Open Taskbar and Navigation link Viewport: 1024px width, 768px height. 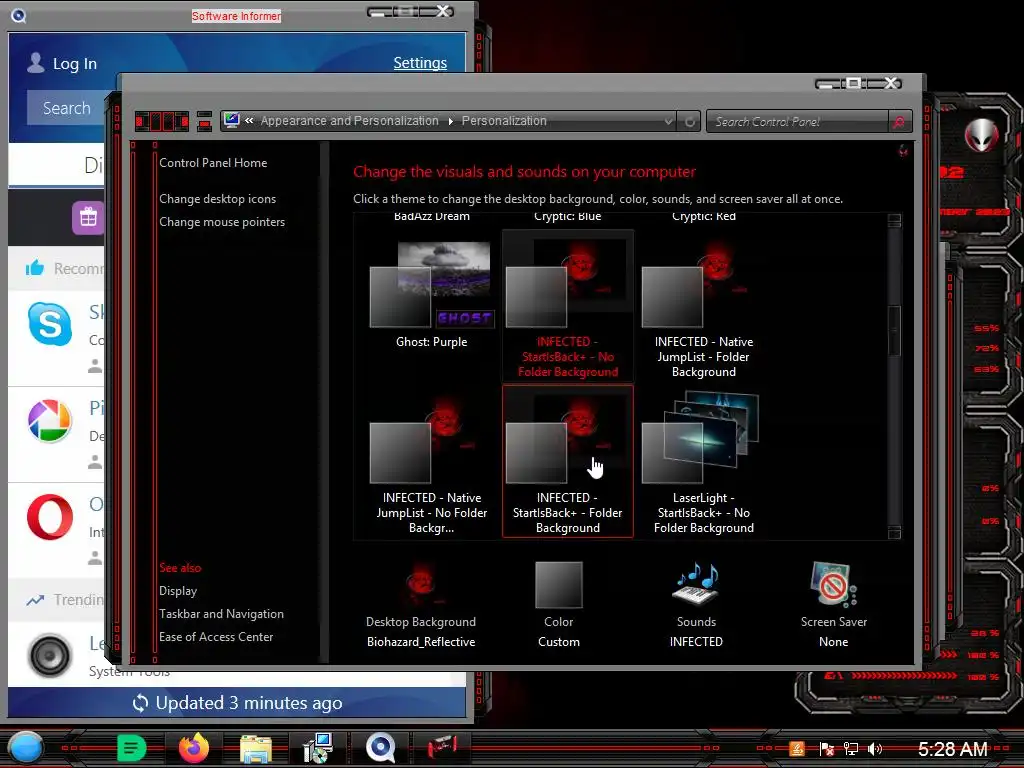pyautogui.click(x=221, y=614)
